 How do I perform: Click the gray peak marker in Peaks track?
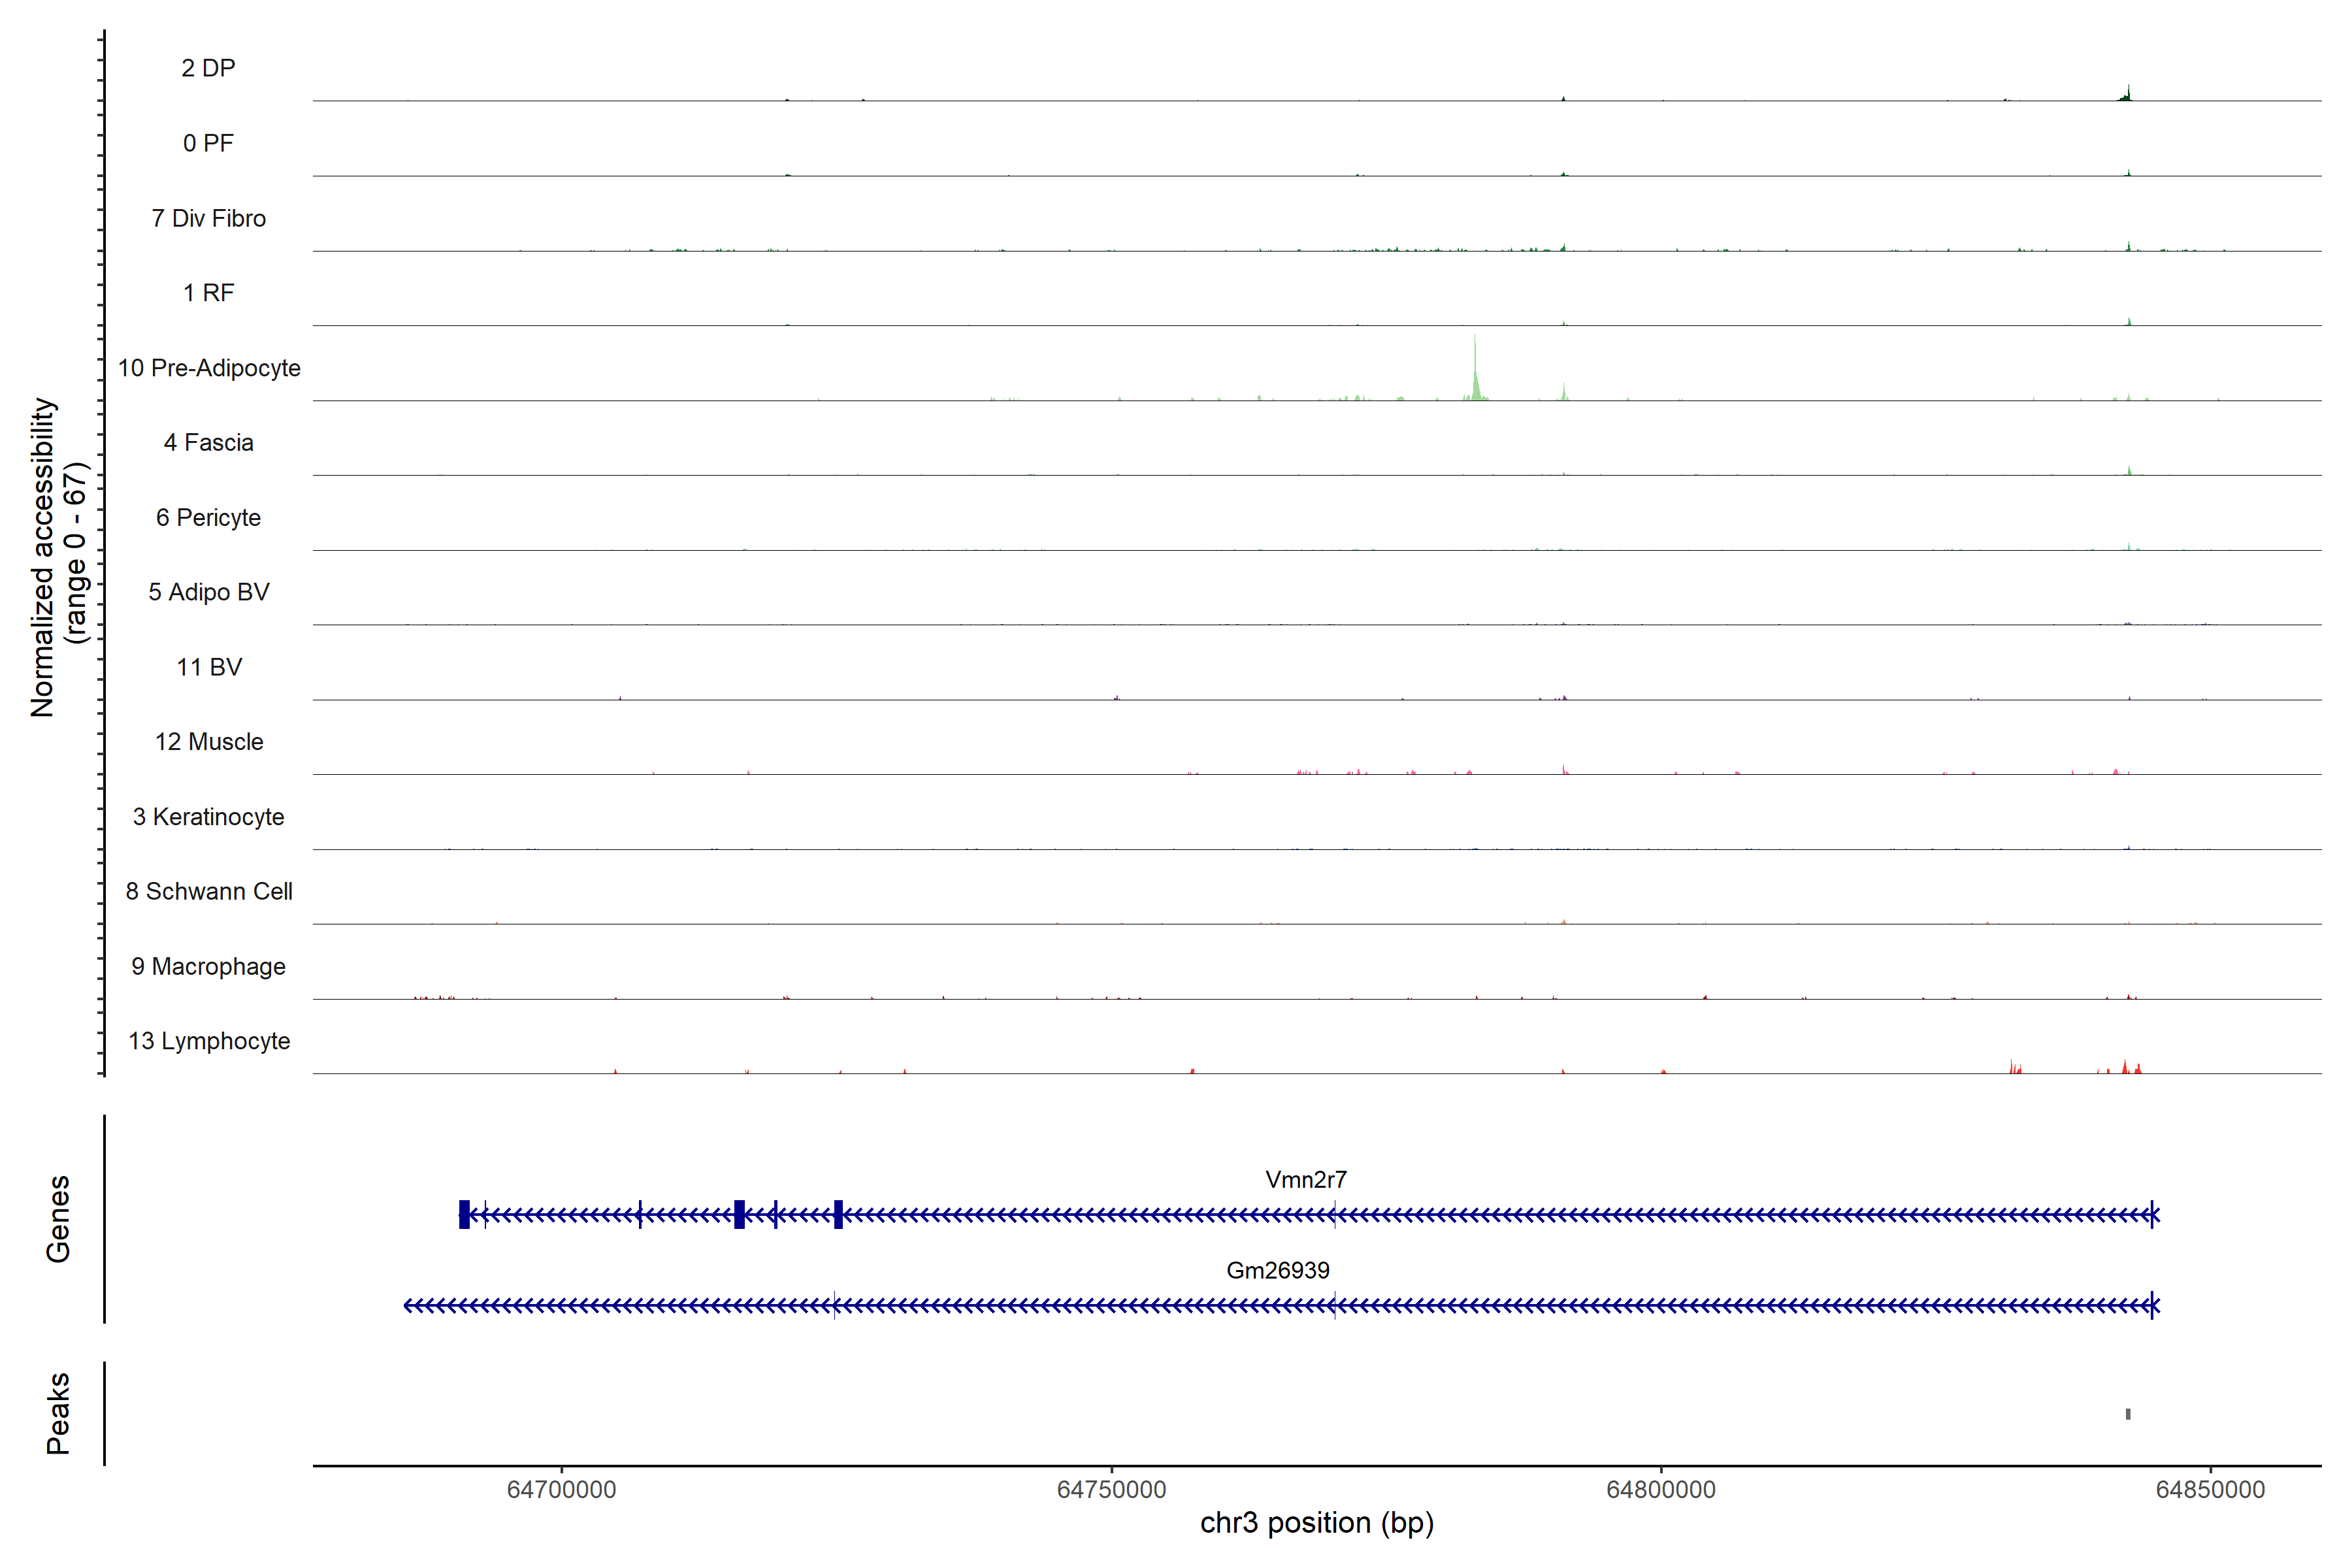tap(2128, 1414)
